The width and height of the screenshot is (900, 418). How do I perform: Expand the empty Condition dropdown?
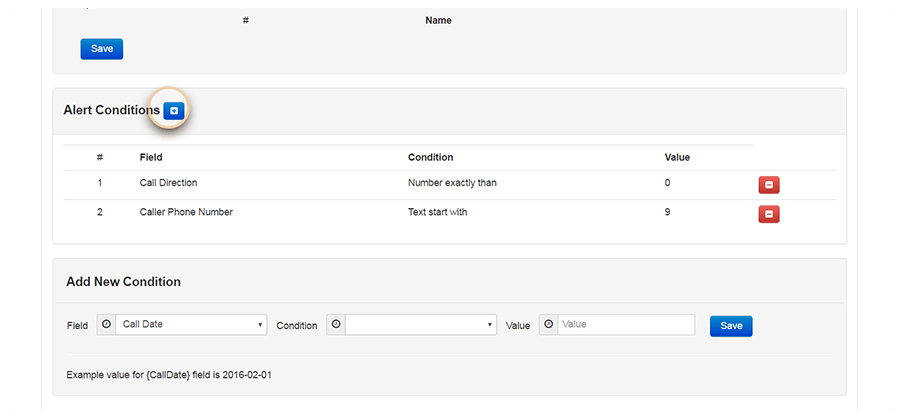tap(421, 325)
